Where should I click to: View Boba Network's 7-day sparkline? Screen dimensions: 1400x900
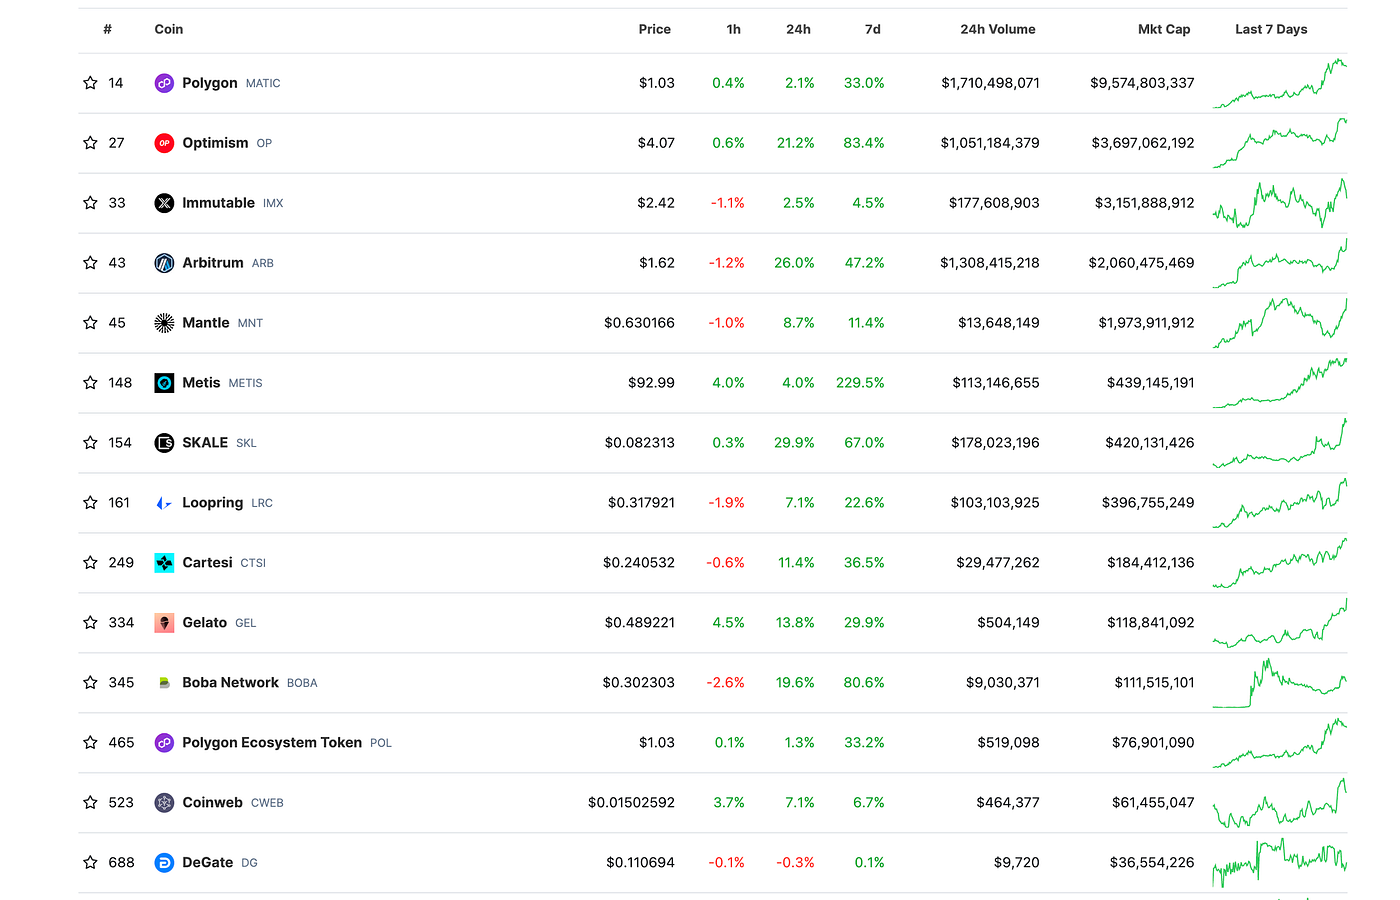click(1280, 683)
